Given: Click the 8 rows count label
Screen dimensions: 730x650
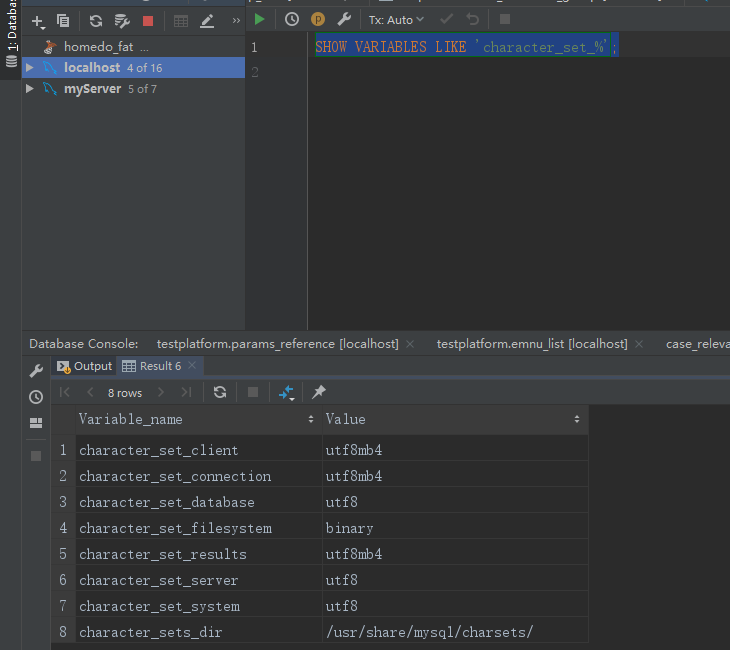Looking at the screenshot, I should tap(125, 393).
